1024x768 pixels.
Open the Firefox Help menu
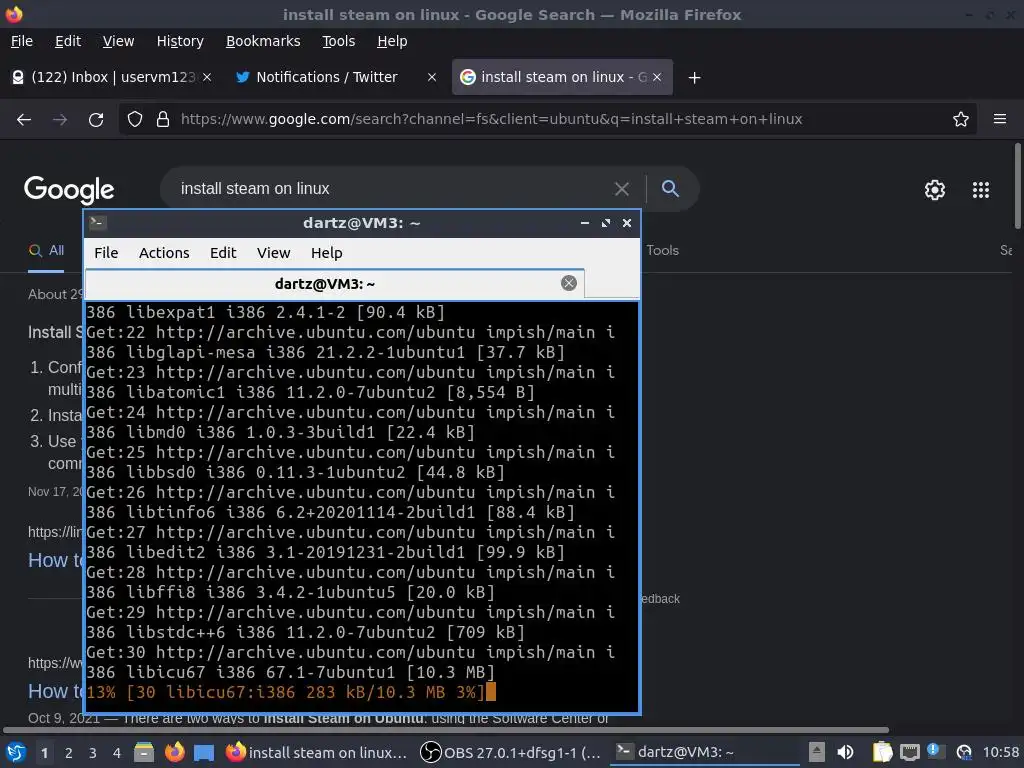coord(392,41)
